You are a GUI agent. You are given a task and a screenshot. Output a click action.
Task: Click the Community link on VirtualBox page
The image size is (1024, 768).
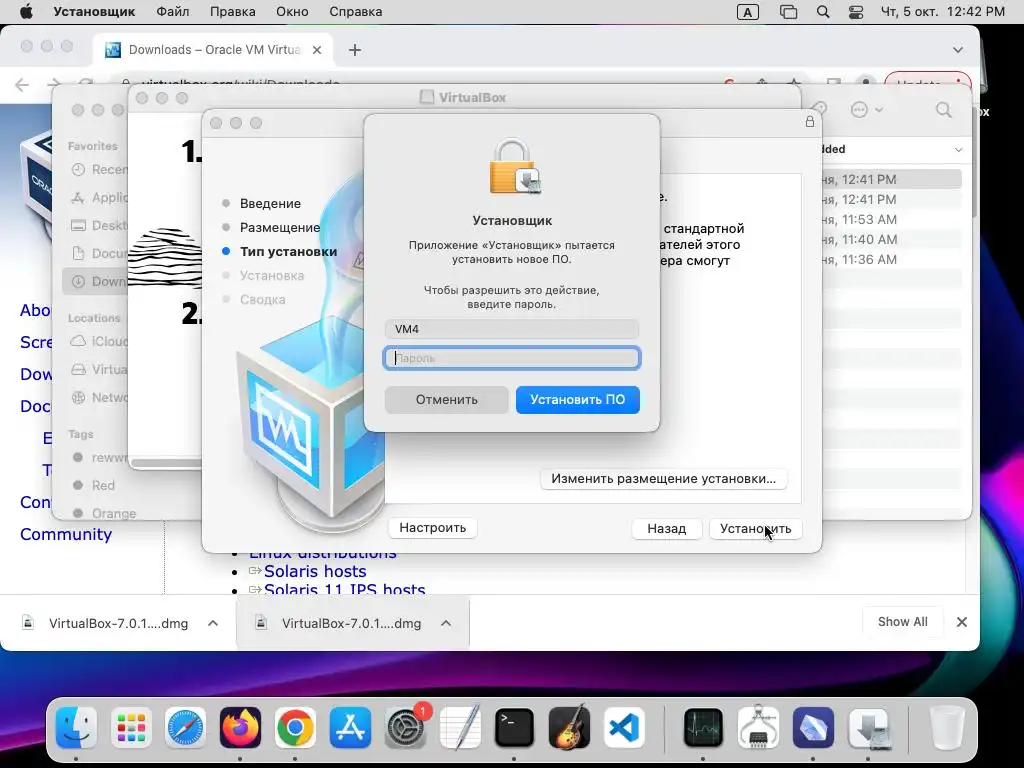coord(66,534)
